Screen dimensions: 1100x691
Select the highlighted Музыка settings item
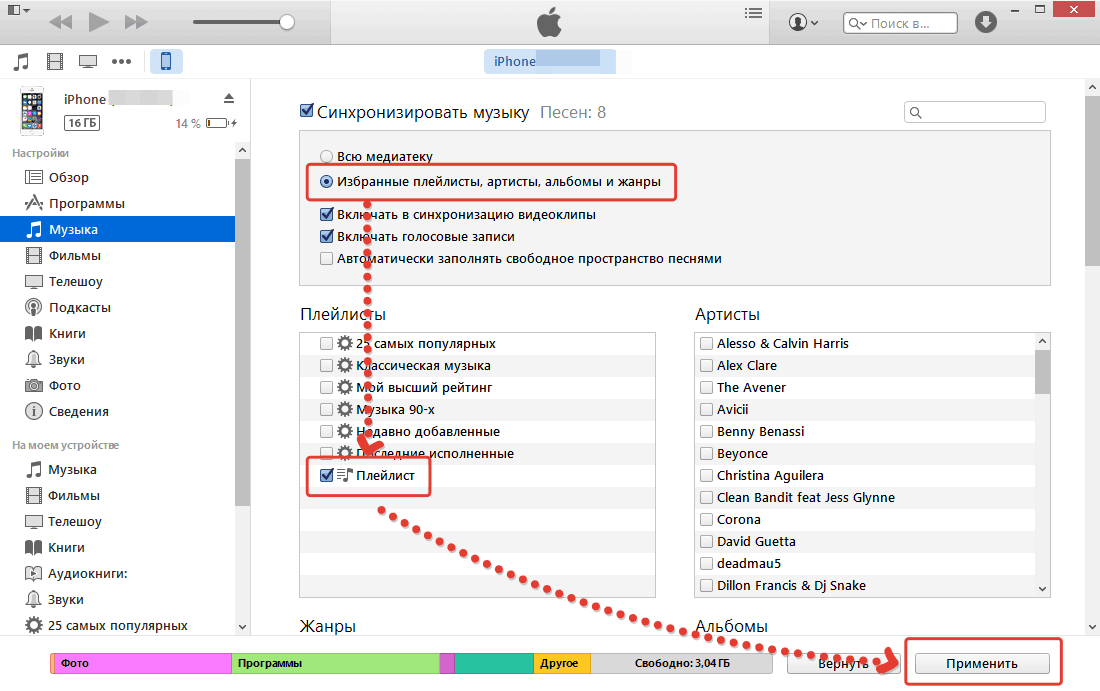point(117,229)
